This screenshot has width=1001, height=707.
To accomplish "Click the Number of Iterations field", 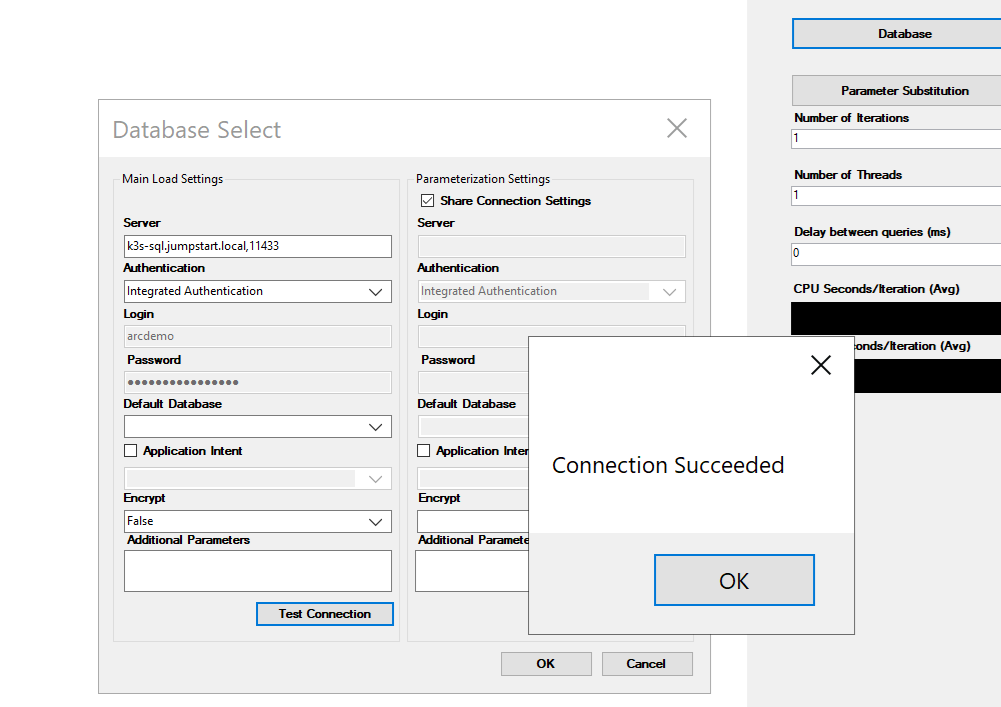I will pyautogui.click(x=896, y=139).
